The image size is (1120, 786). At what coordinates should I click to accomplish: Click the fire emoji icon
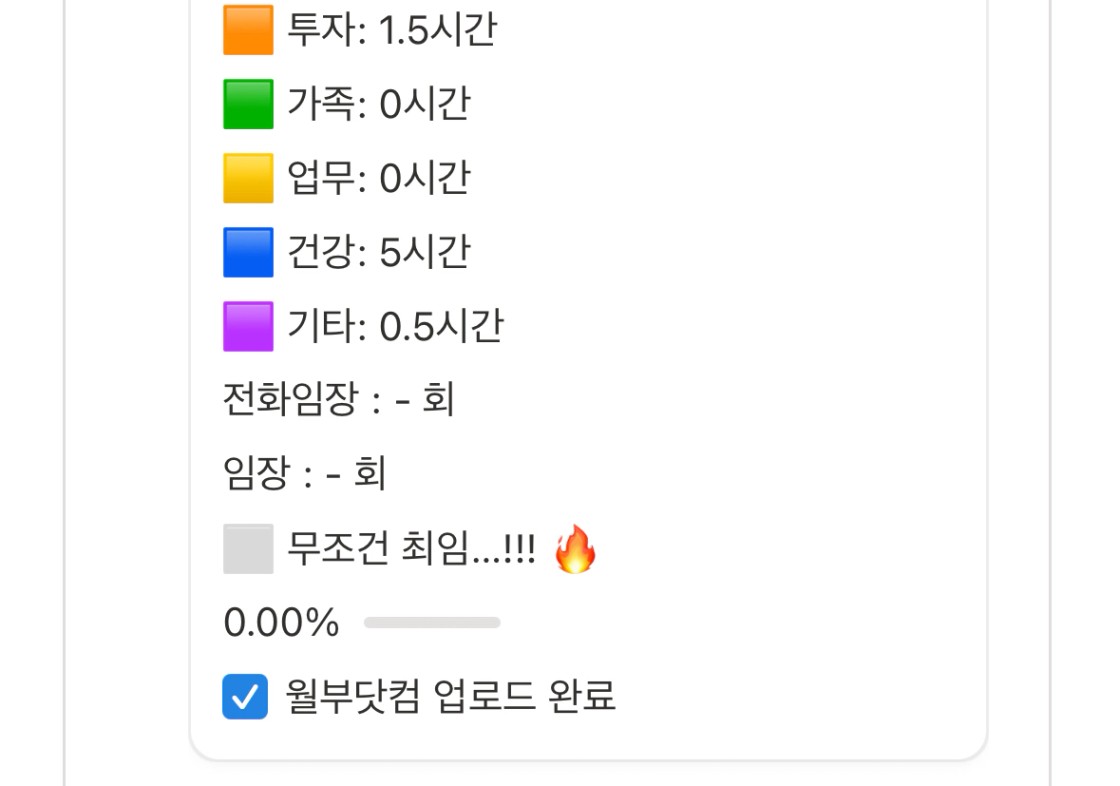(575, 549)
